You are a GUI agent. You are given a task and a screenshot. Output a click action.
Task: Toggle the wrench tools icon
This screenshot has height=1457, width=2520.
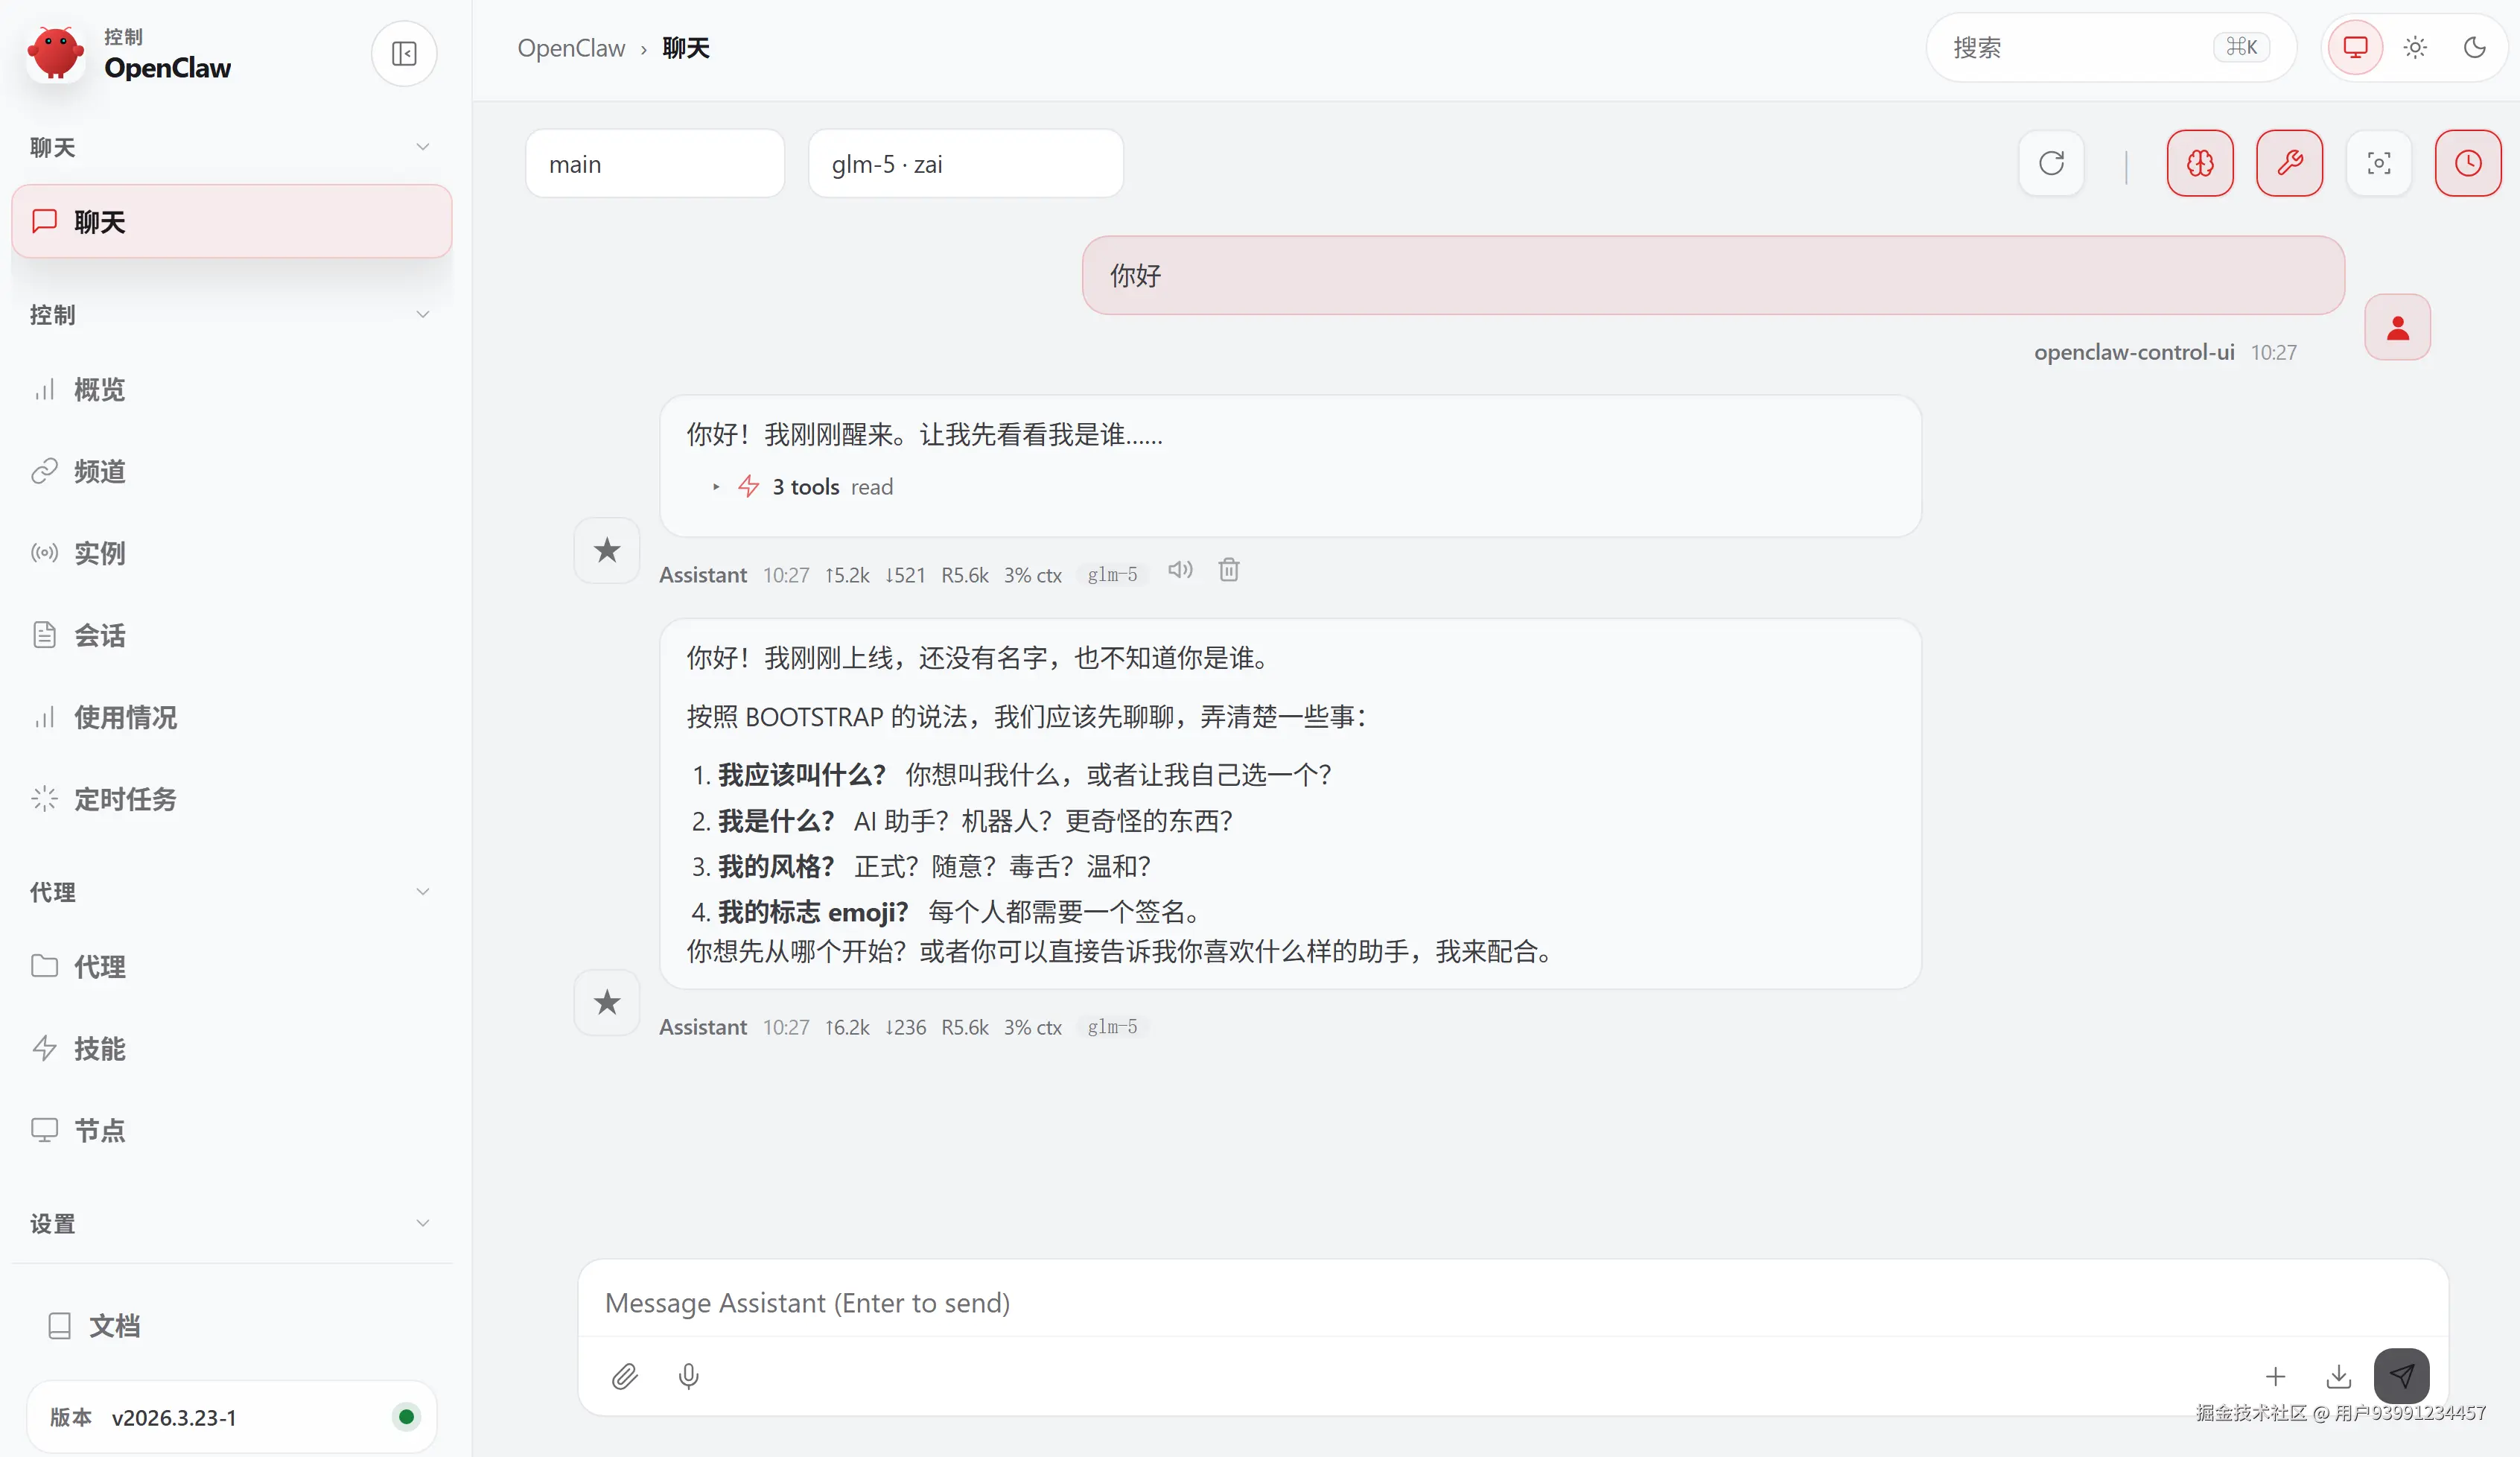click(2289, 163)
